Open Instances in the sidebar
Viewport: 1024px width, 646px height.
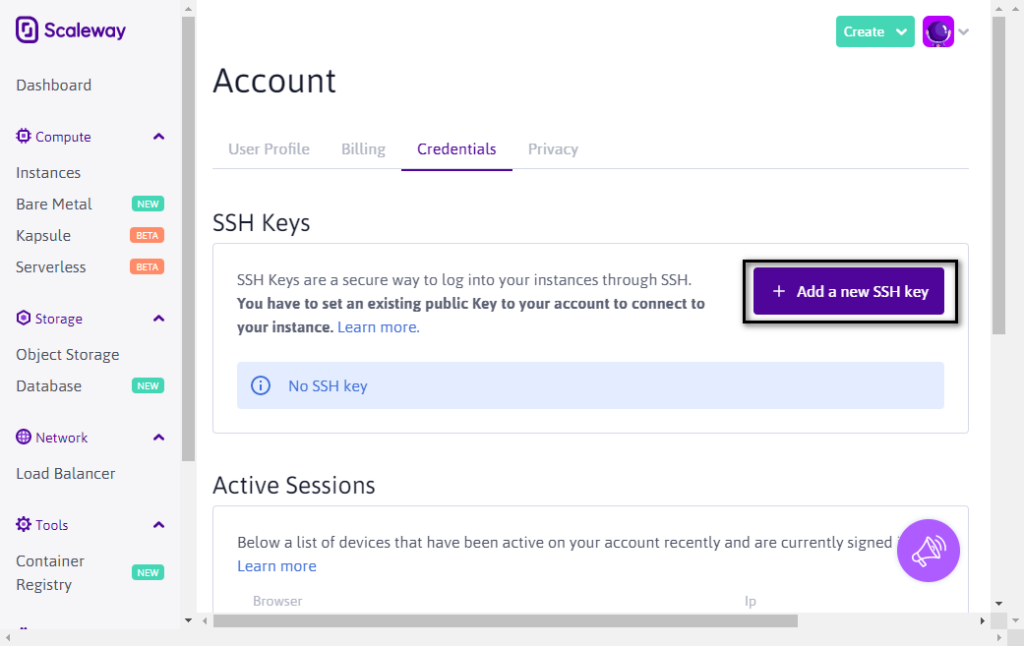48,172
